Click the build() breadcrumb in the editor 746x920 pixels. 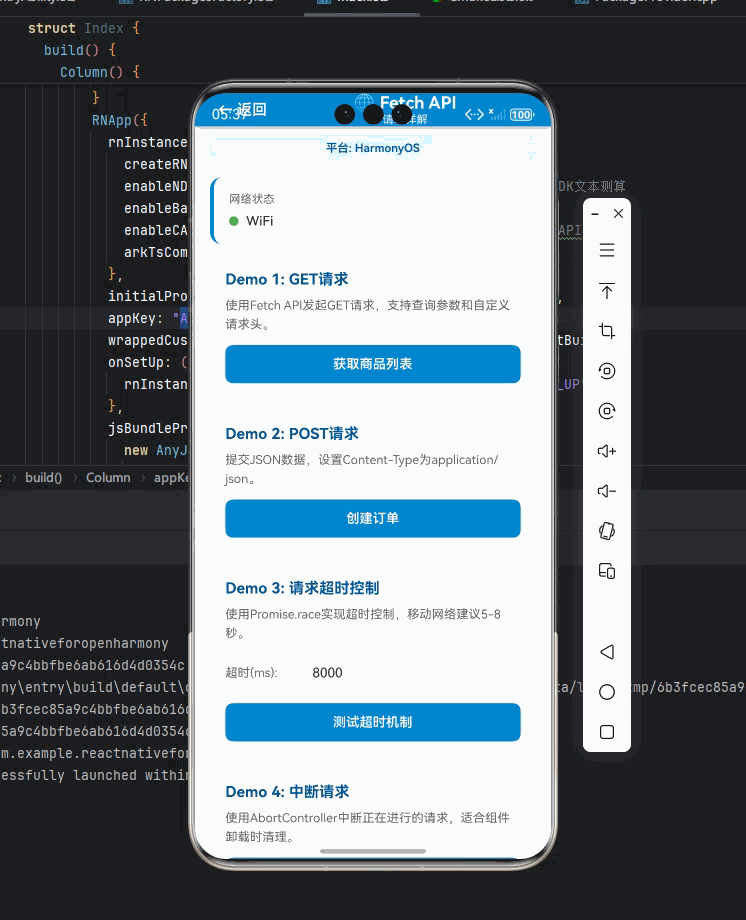(43, 478)
